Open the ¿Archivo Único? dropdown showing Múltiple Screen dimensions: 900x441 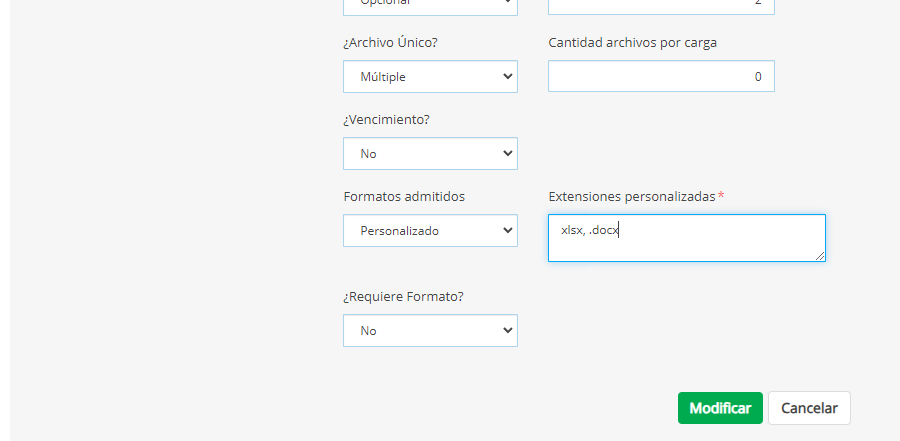430,77
